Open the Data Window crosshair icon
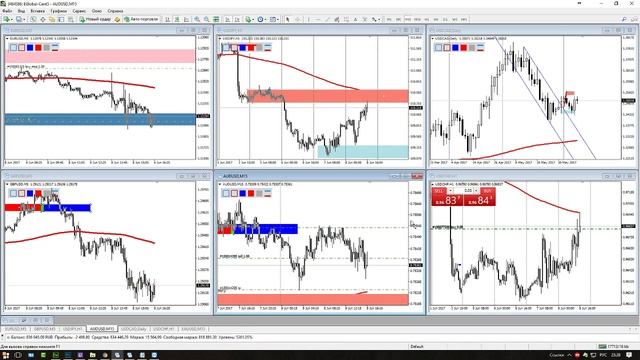The image size is (640, 360). point(43,19)
